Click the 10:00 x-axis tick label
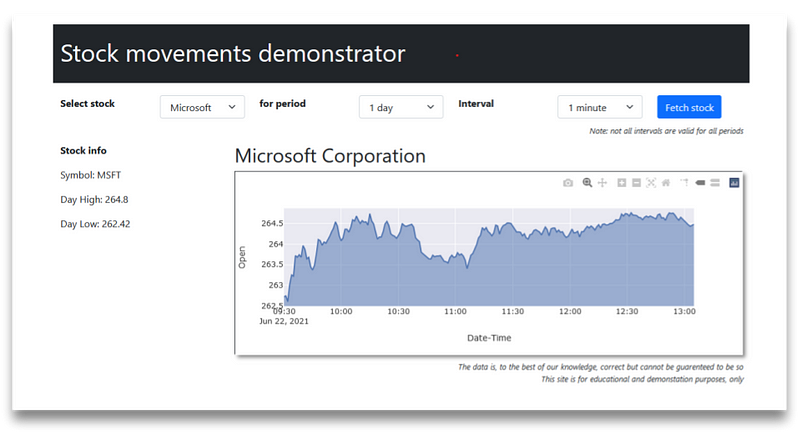Image resolution: width=800 pixels, height=433 pixels. (x=341, y=311)
